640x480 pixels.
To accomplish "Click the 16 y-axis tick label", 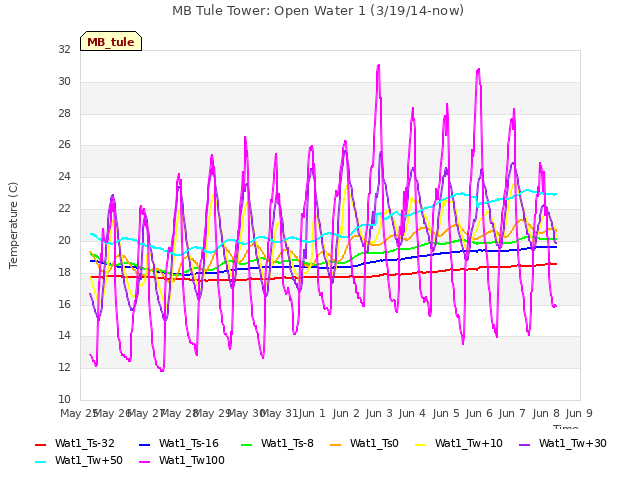I will click(64, 304).
